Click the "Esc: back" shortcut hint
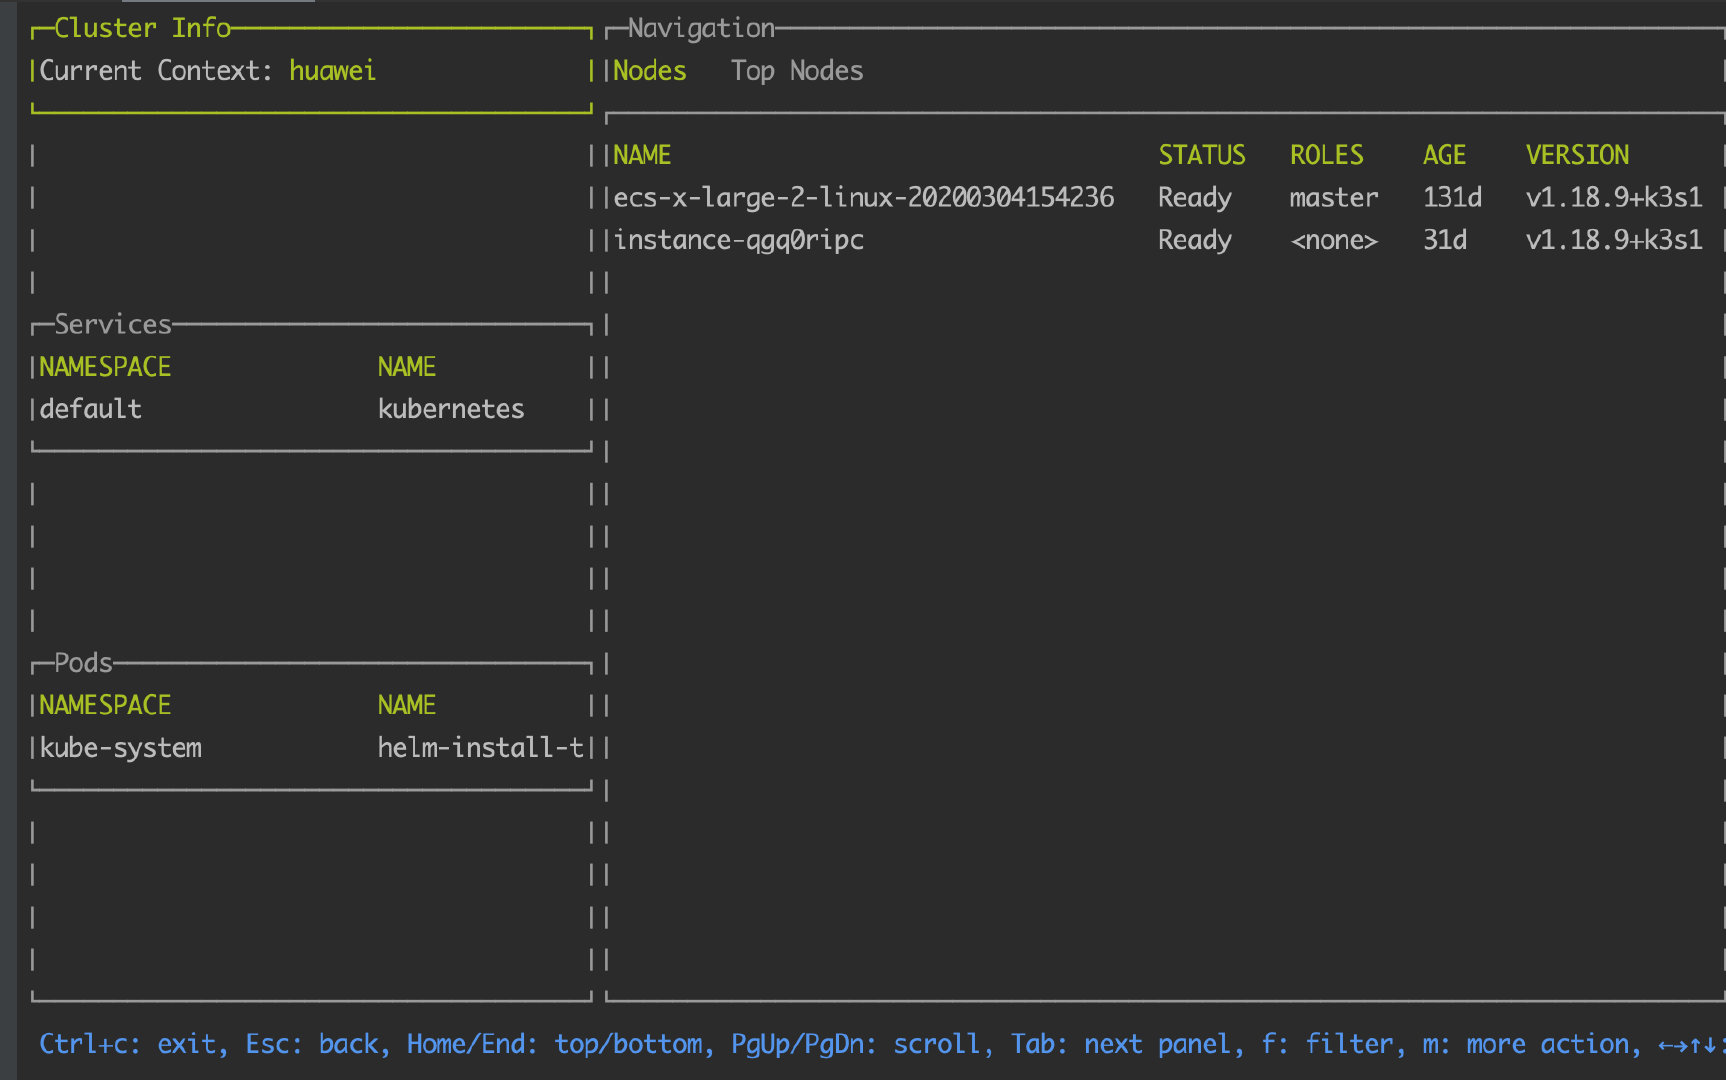Viewport: 1726px width, 1080px height. 312,1044
